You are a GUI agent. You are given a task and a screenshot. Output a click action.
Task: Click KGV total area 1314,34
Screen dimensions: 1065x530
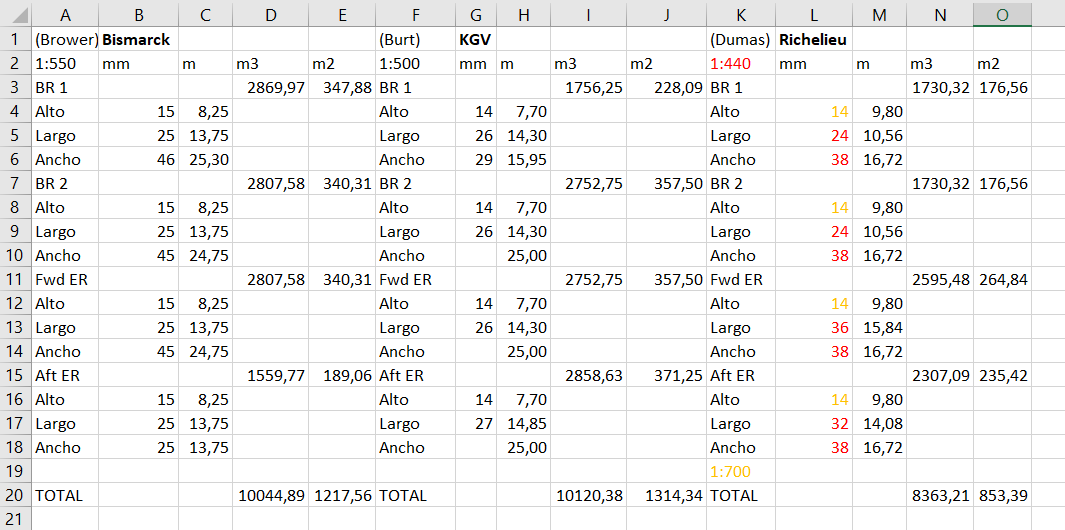pyautogui.click(x=666, y=495)
